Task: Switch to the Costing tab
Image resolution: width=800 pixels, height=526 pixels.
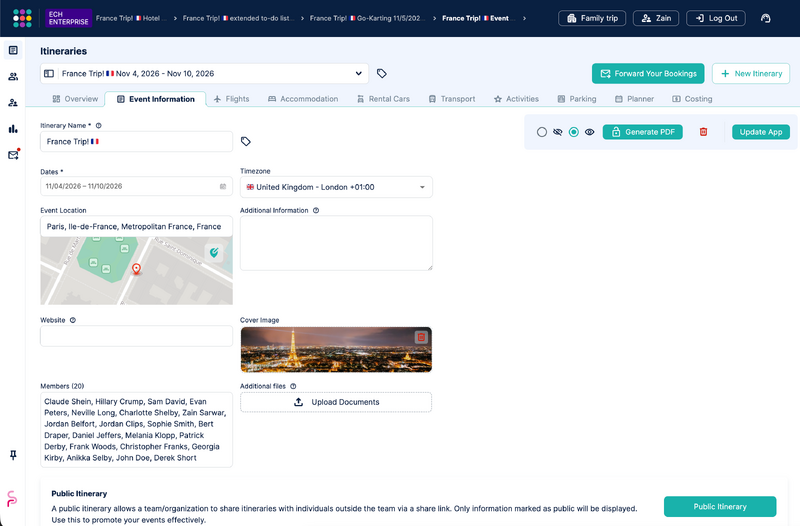Action: (x=692, y=99)
